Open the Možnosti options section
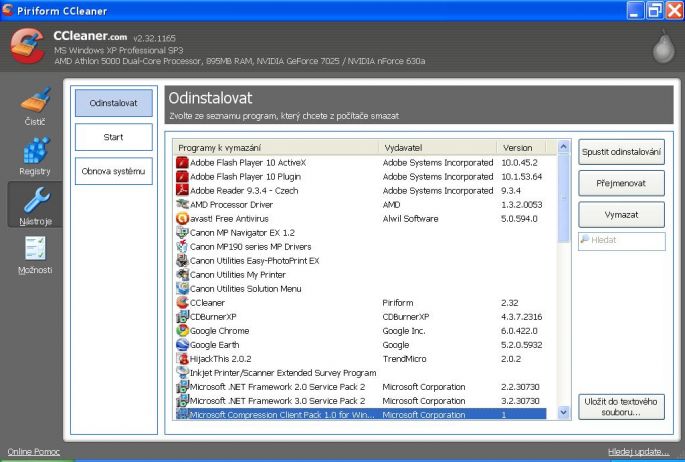The image size is (685, 462). tap(35, 255)
